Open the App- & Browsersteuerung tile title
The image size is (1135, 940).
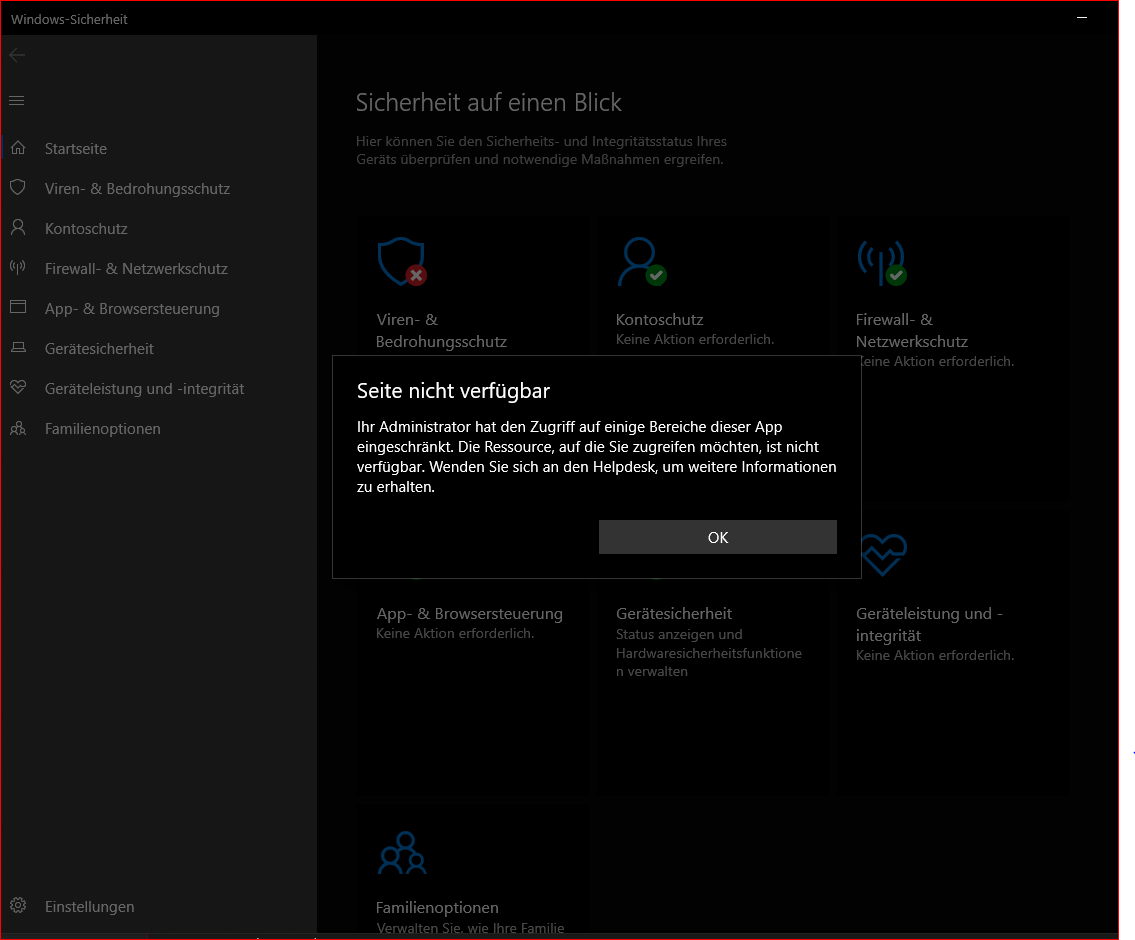[x=469, y=614]
